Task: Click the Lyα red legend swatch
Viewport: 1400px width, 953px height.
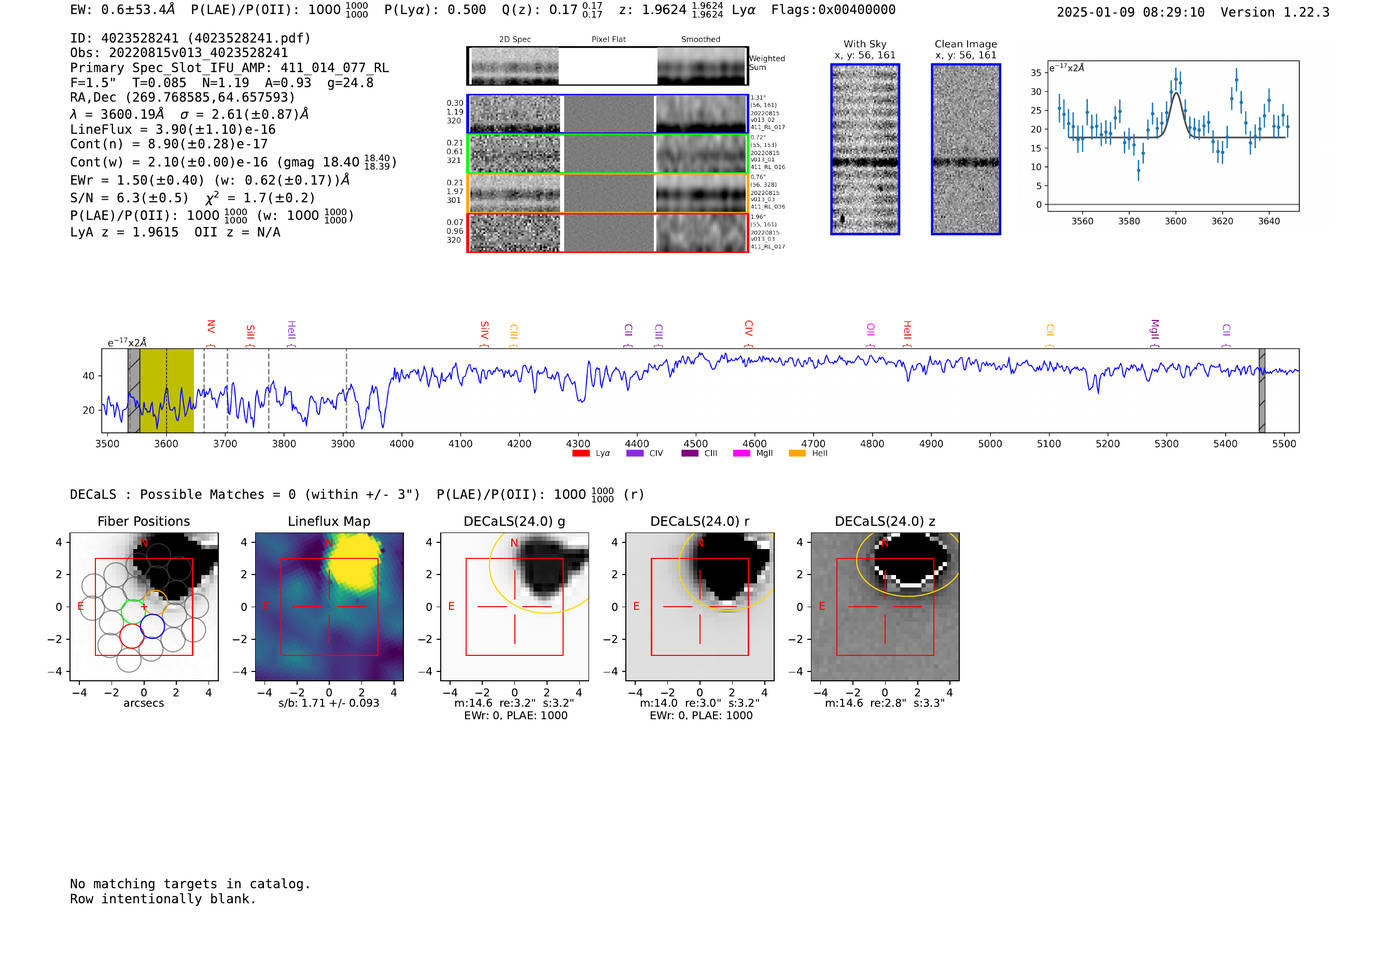Action: [581, 453]
